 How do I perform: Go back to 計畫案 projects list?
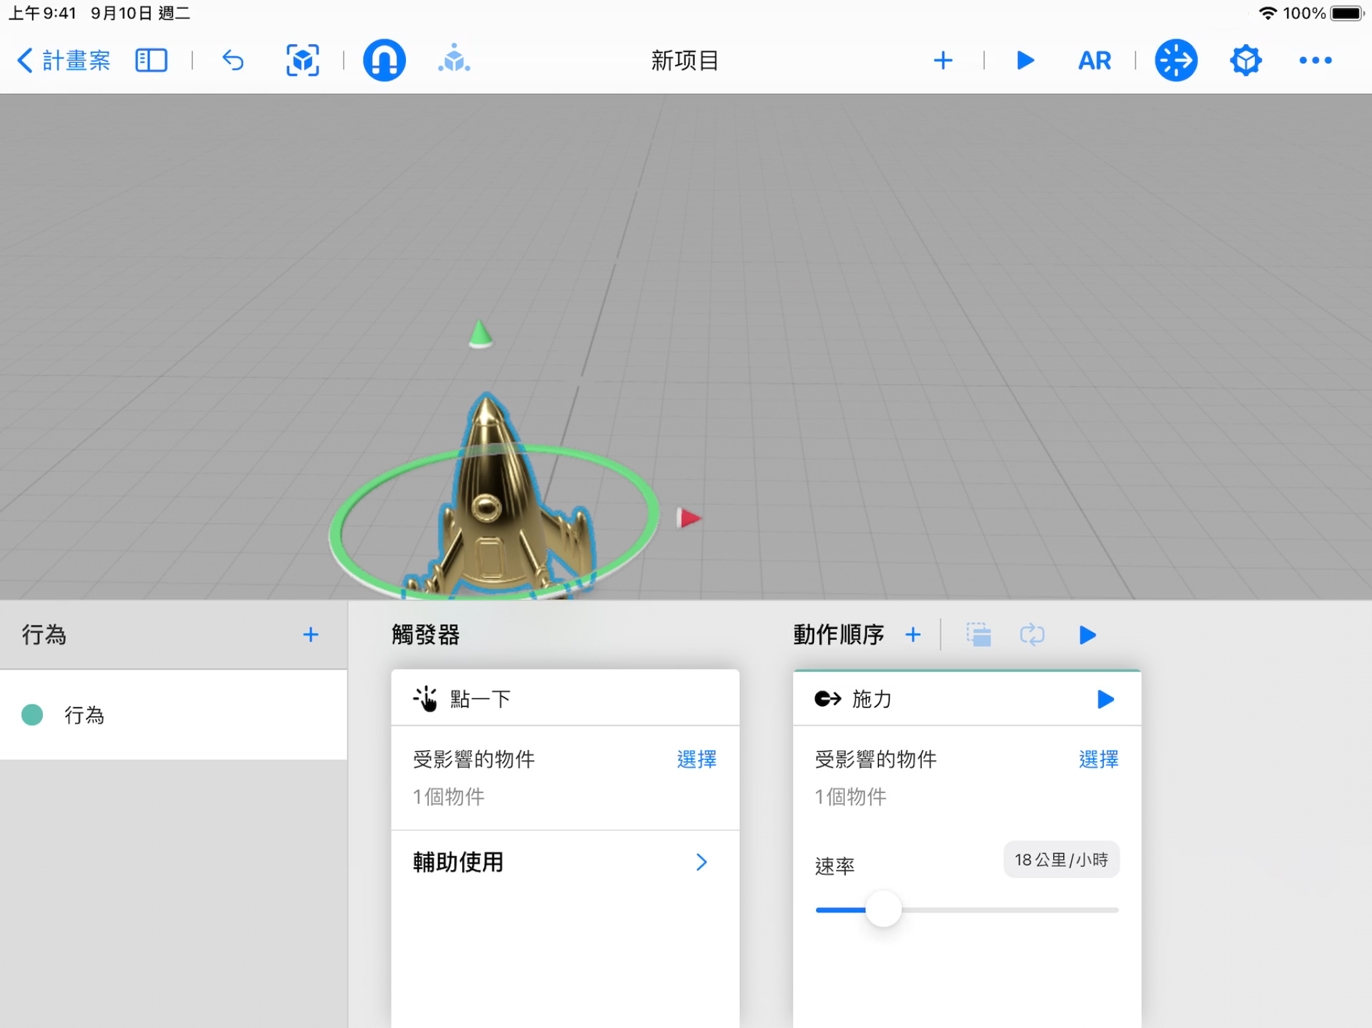point(63,60)
